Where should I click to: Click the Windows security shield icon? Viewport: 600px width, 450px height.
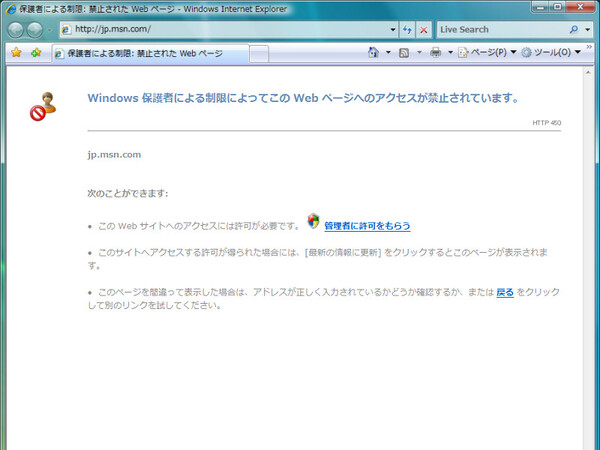click(x=313, y=221)
